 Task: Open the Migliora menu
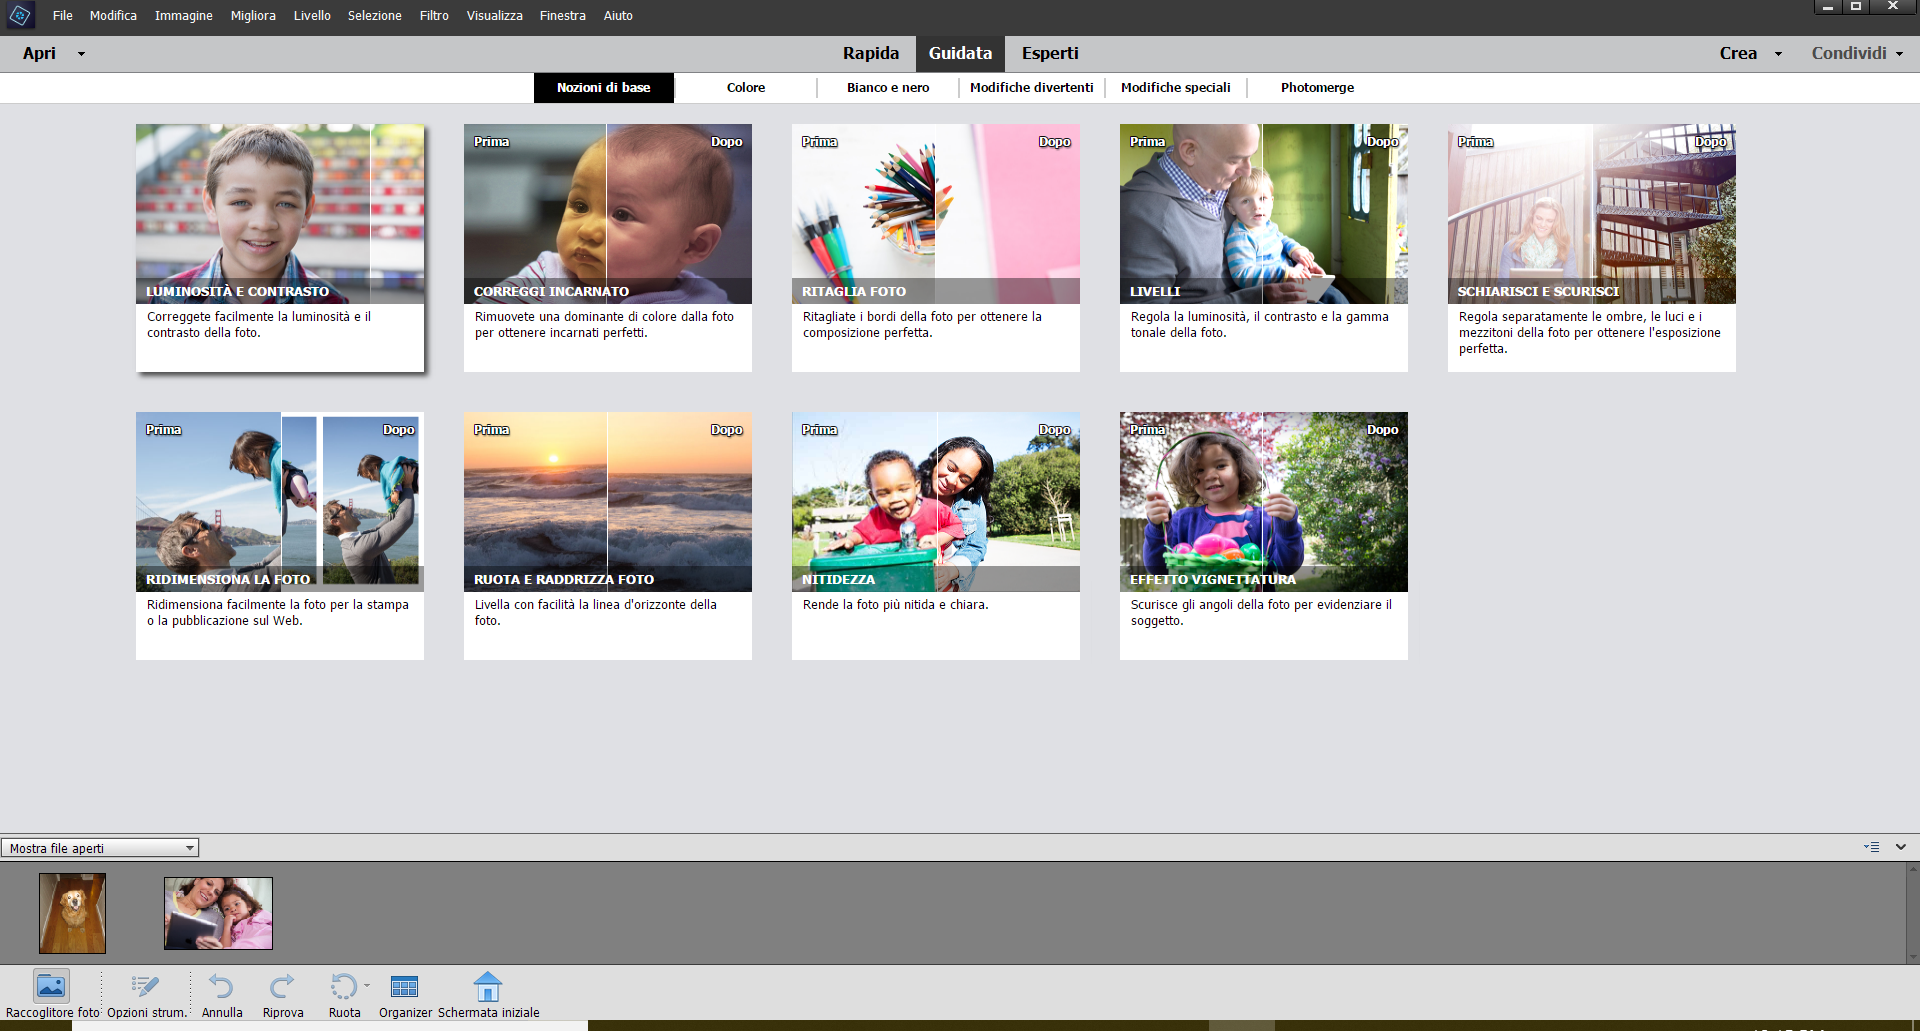[252, 15]
